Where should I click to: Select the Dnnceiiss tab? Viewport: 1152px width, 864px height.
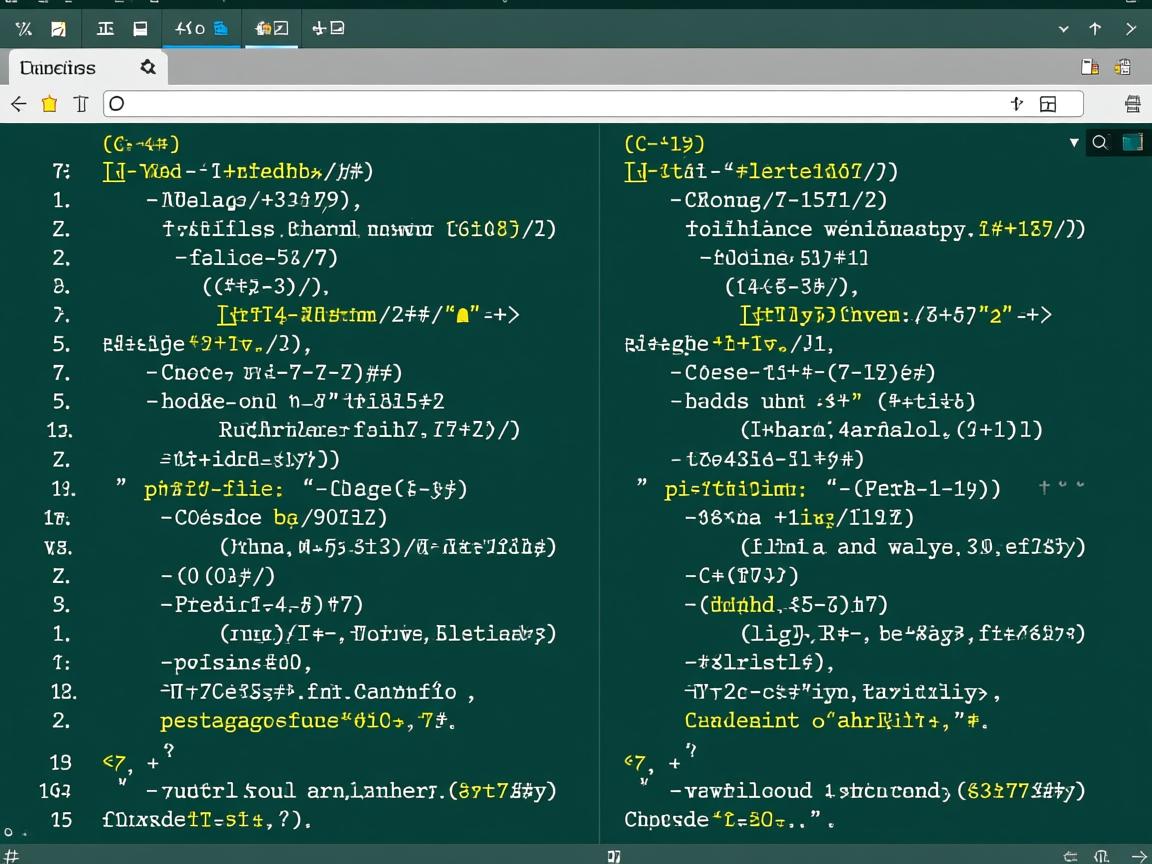point(58,67)
